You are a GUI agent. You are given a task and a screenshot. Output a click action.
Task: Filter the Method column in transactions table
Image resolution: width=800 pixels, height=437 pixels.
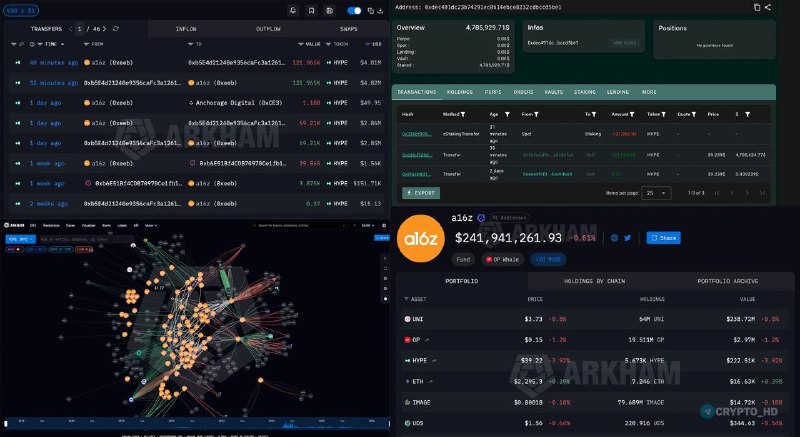(x=463, y=115)
